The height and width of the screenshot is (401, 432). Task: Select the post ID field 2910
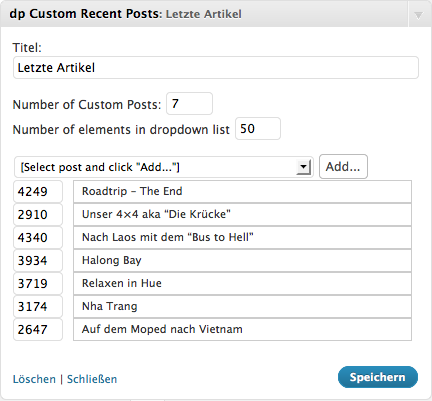(38, 214)
